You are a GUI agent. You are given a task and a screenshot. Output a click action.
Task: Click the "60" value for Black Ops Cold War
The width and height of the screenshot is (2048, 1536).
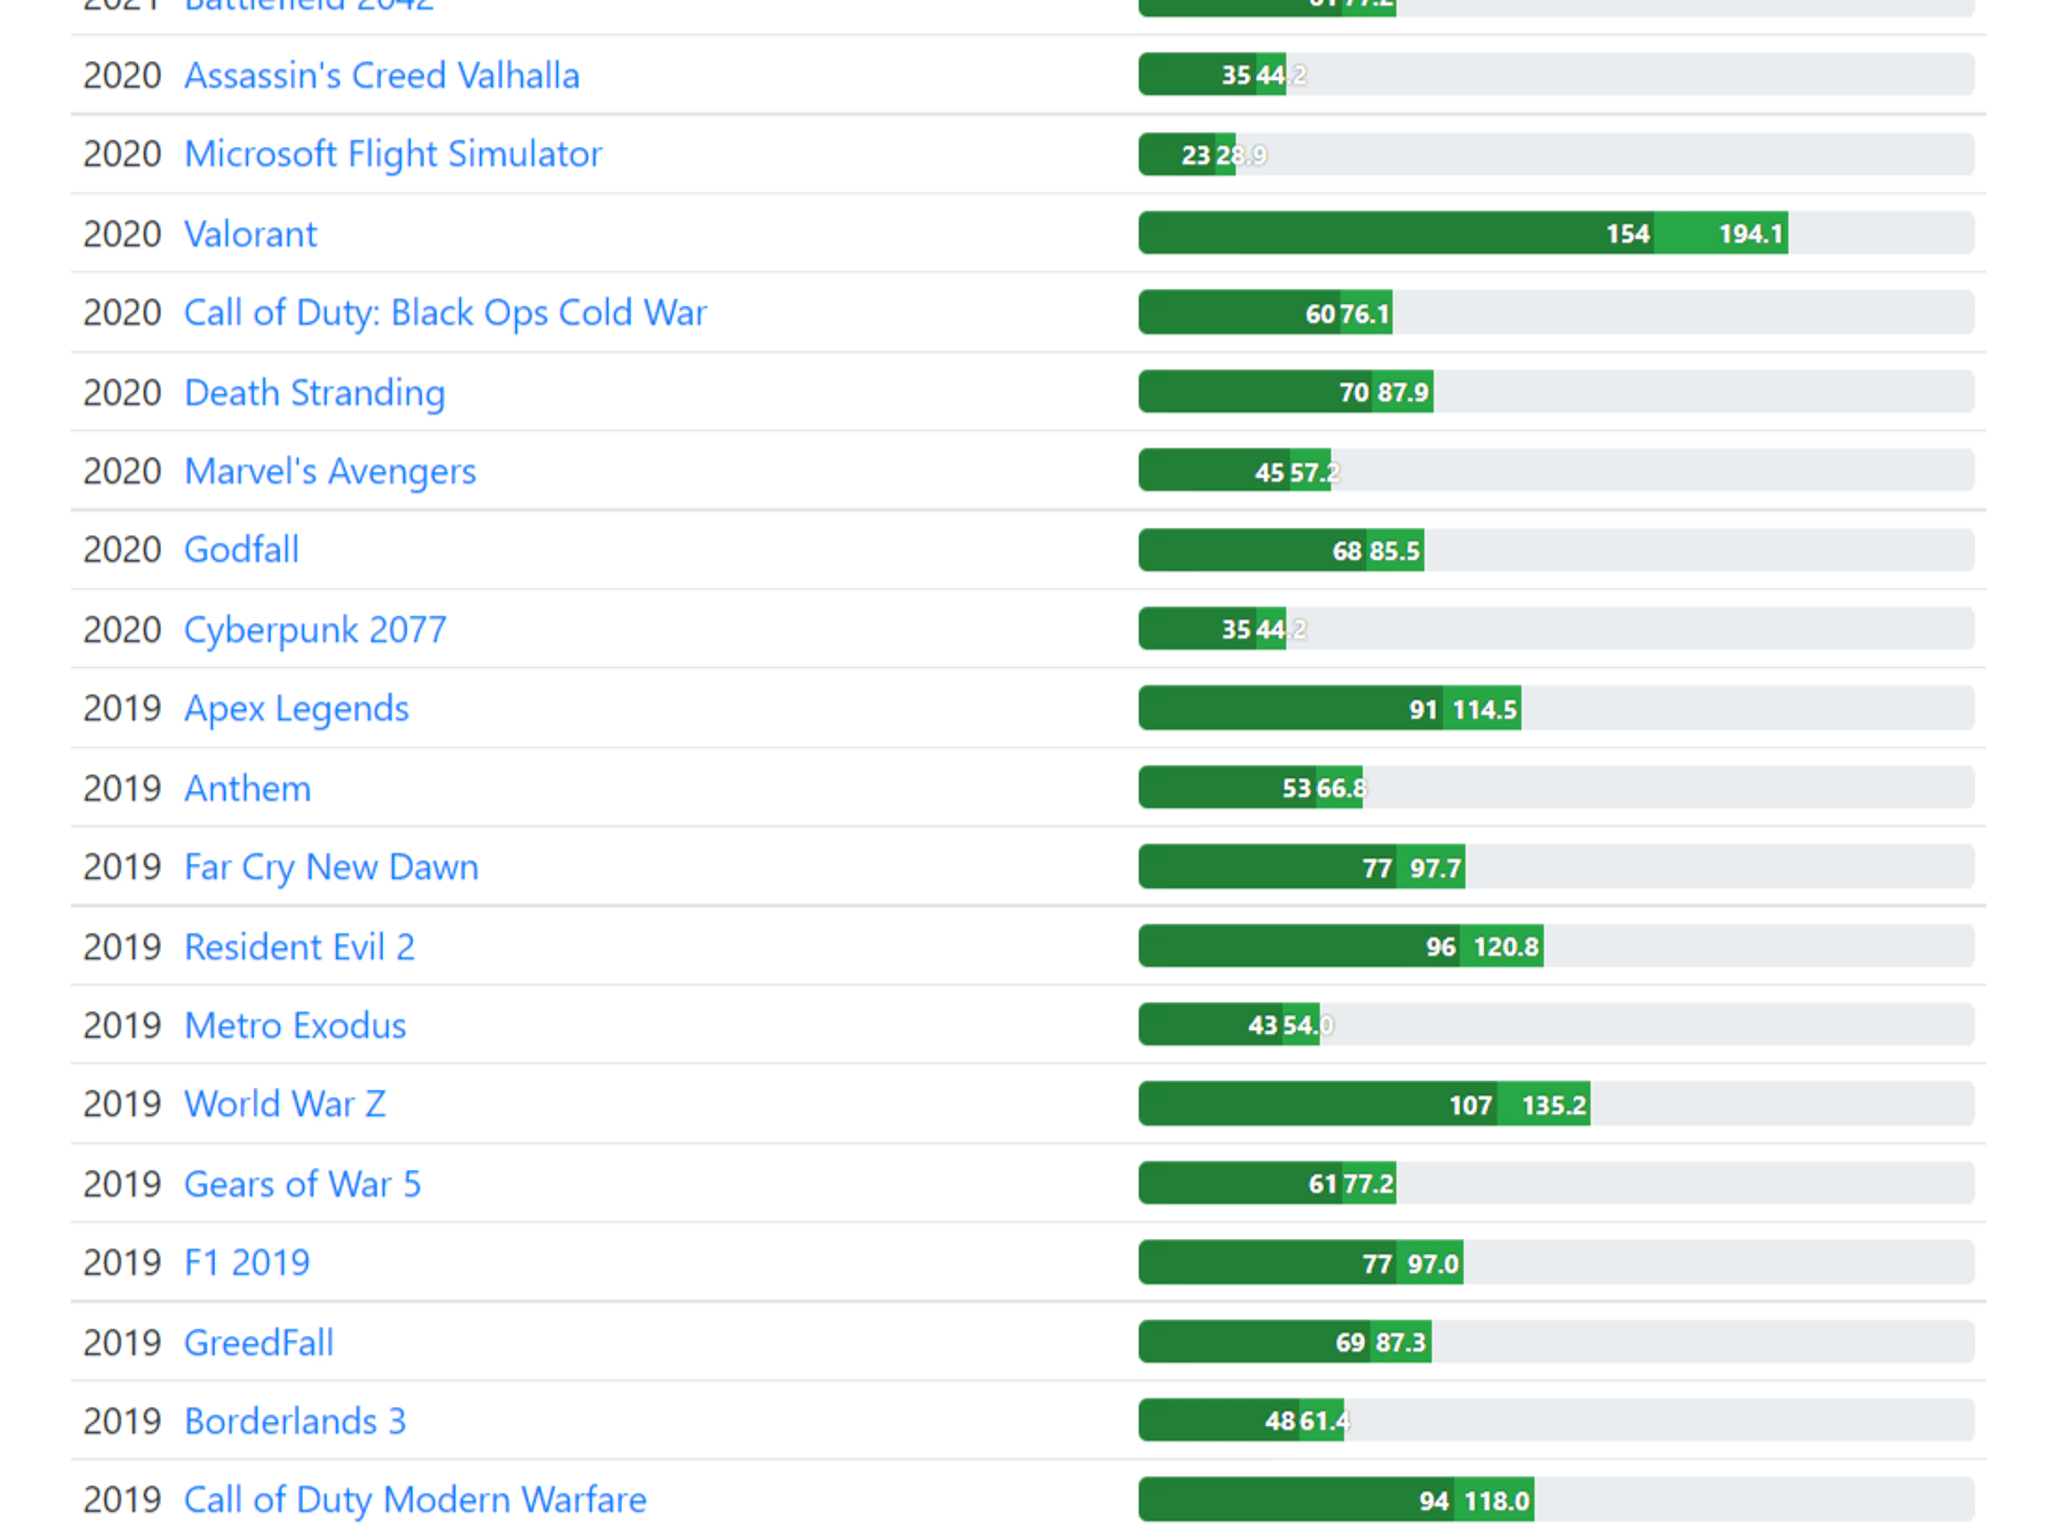click(1320, 313)
